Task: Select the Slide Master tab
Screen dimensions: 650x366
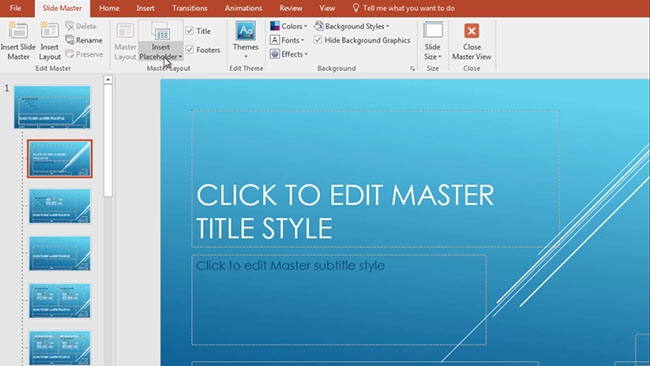Action: tap(62, 8)
